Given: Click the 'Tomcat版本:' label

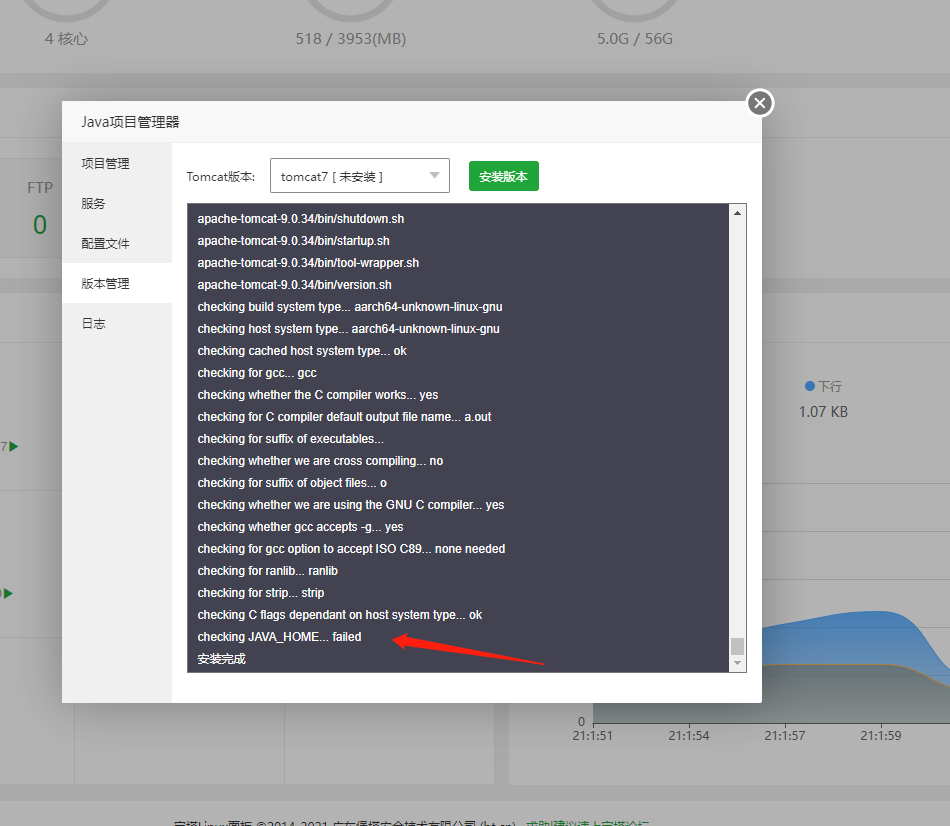Looking at the screenshot, I should 221,176.
